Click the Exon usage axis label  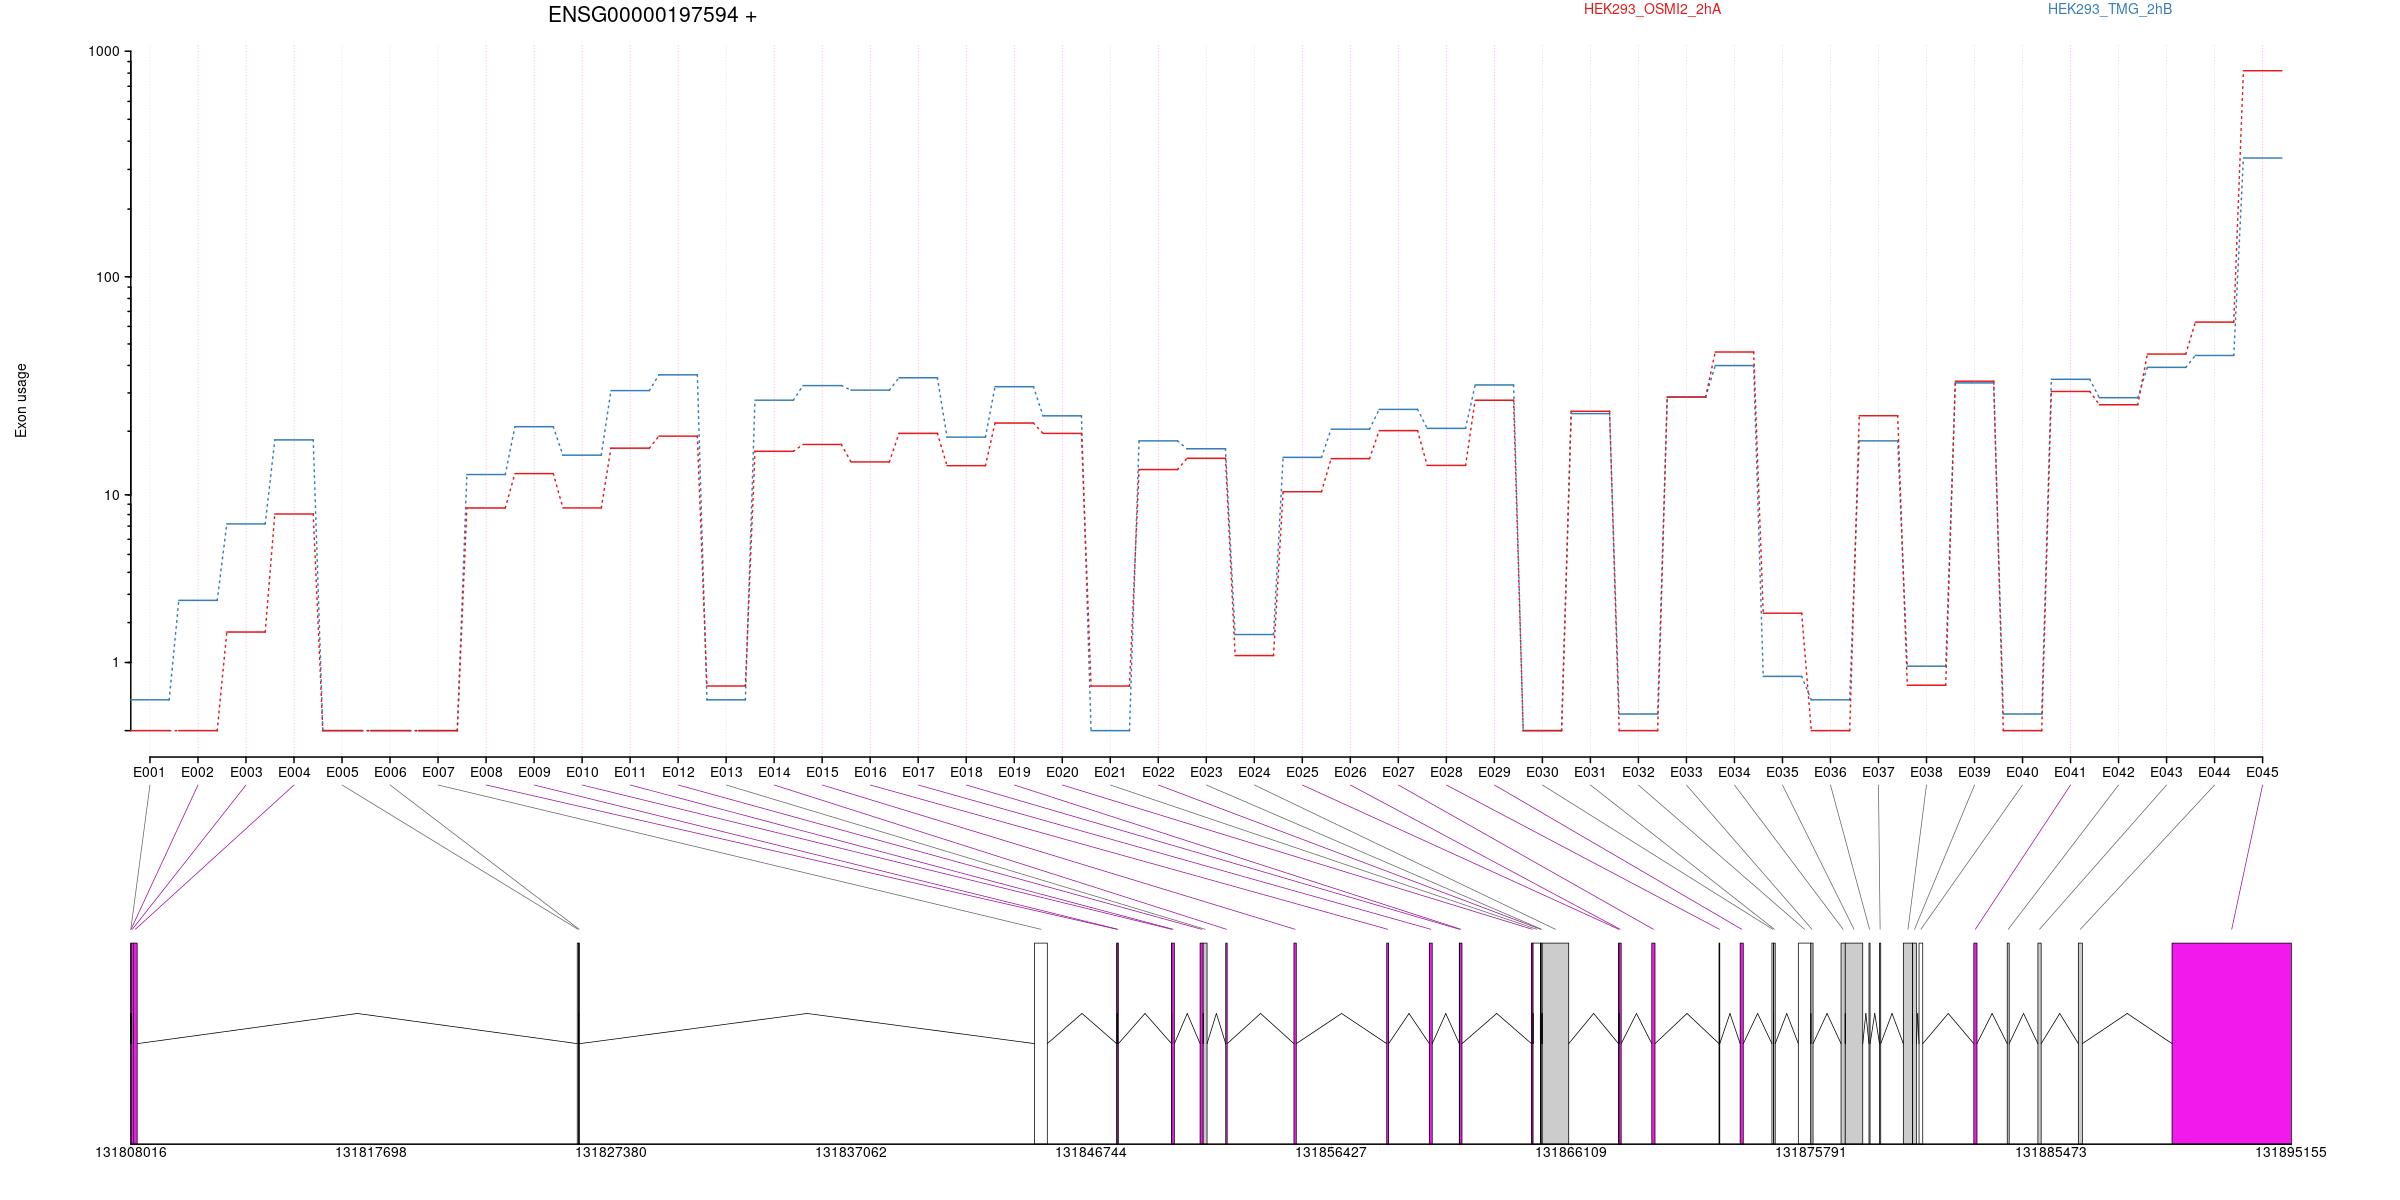point(21,400)
